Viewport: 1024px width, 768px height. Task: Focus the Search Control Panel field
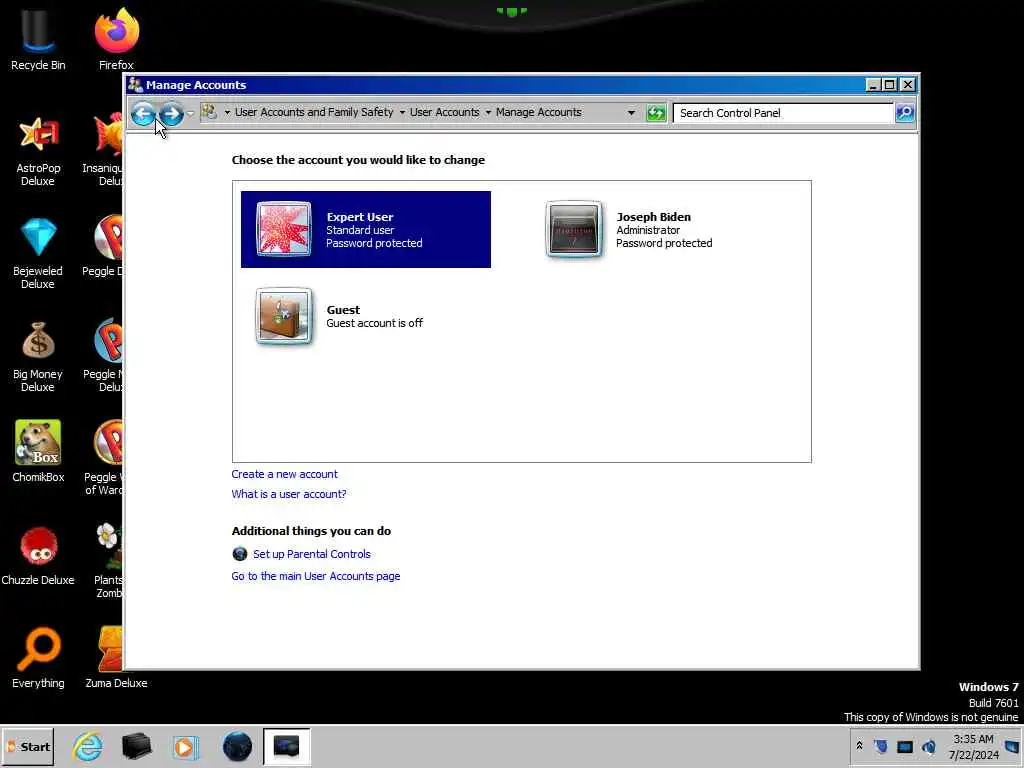[x=783, y=113]
